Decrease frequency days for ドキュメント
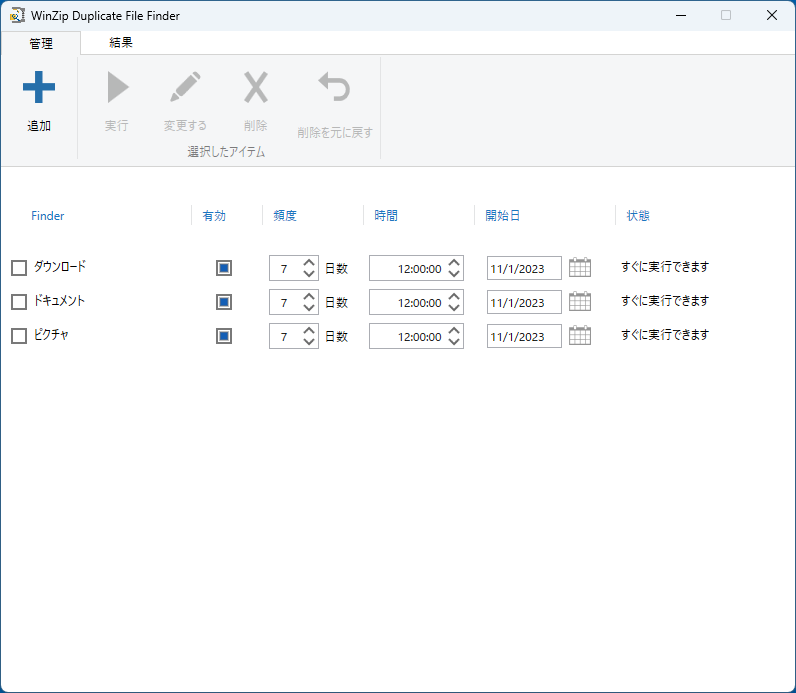The height and width of the screenshot is (693, 796). click(309, 308)
